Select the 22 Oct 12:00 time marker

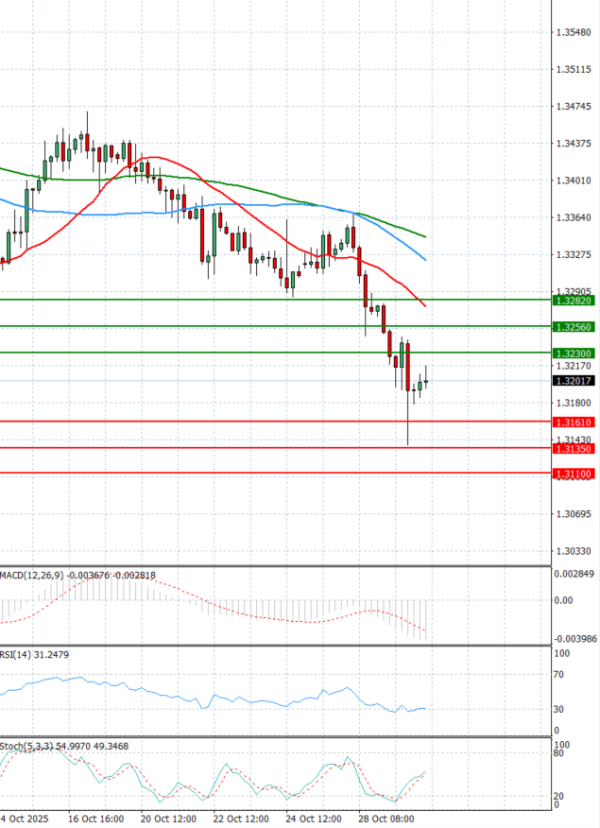(241, 818)
